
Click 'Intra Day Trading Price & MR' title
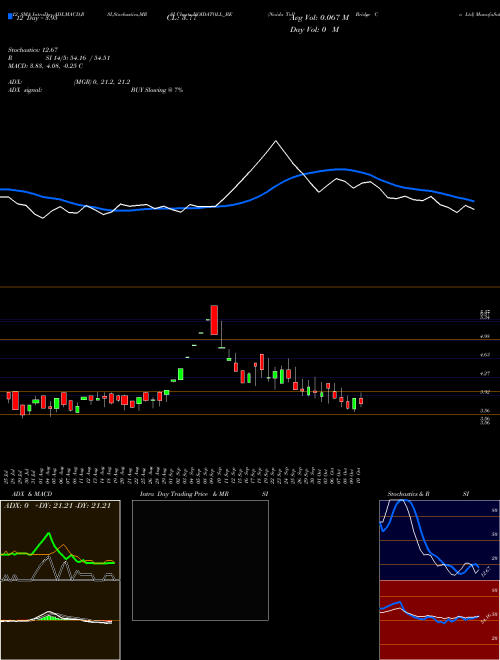click(x=184, y=494)
